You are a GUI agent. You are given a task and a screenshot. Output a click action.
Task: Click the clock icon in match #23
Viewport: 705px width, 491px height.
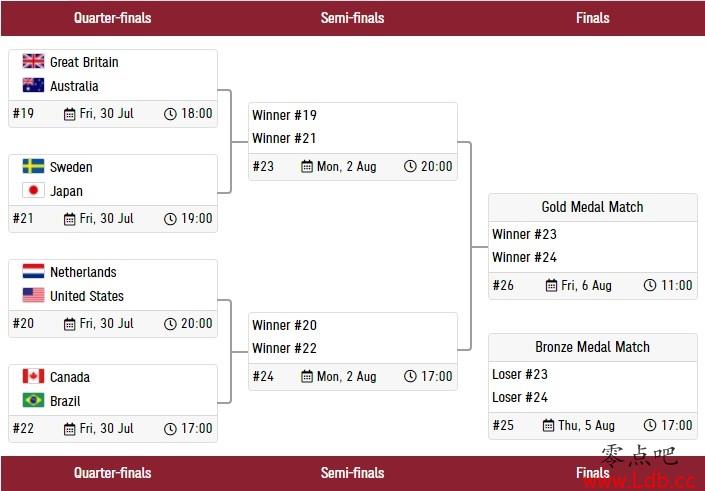coord(410,166)
